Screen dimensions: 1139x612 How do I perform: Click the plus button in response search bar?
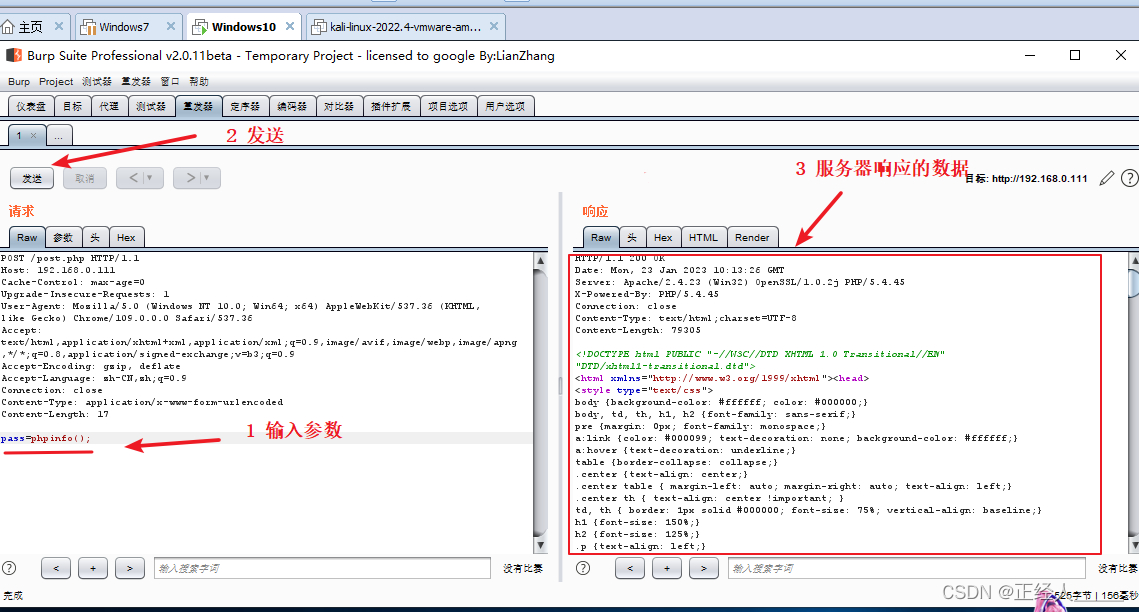667,568
